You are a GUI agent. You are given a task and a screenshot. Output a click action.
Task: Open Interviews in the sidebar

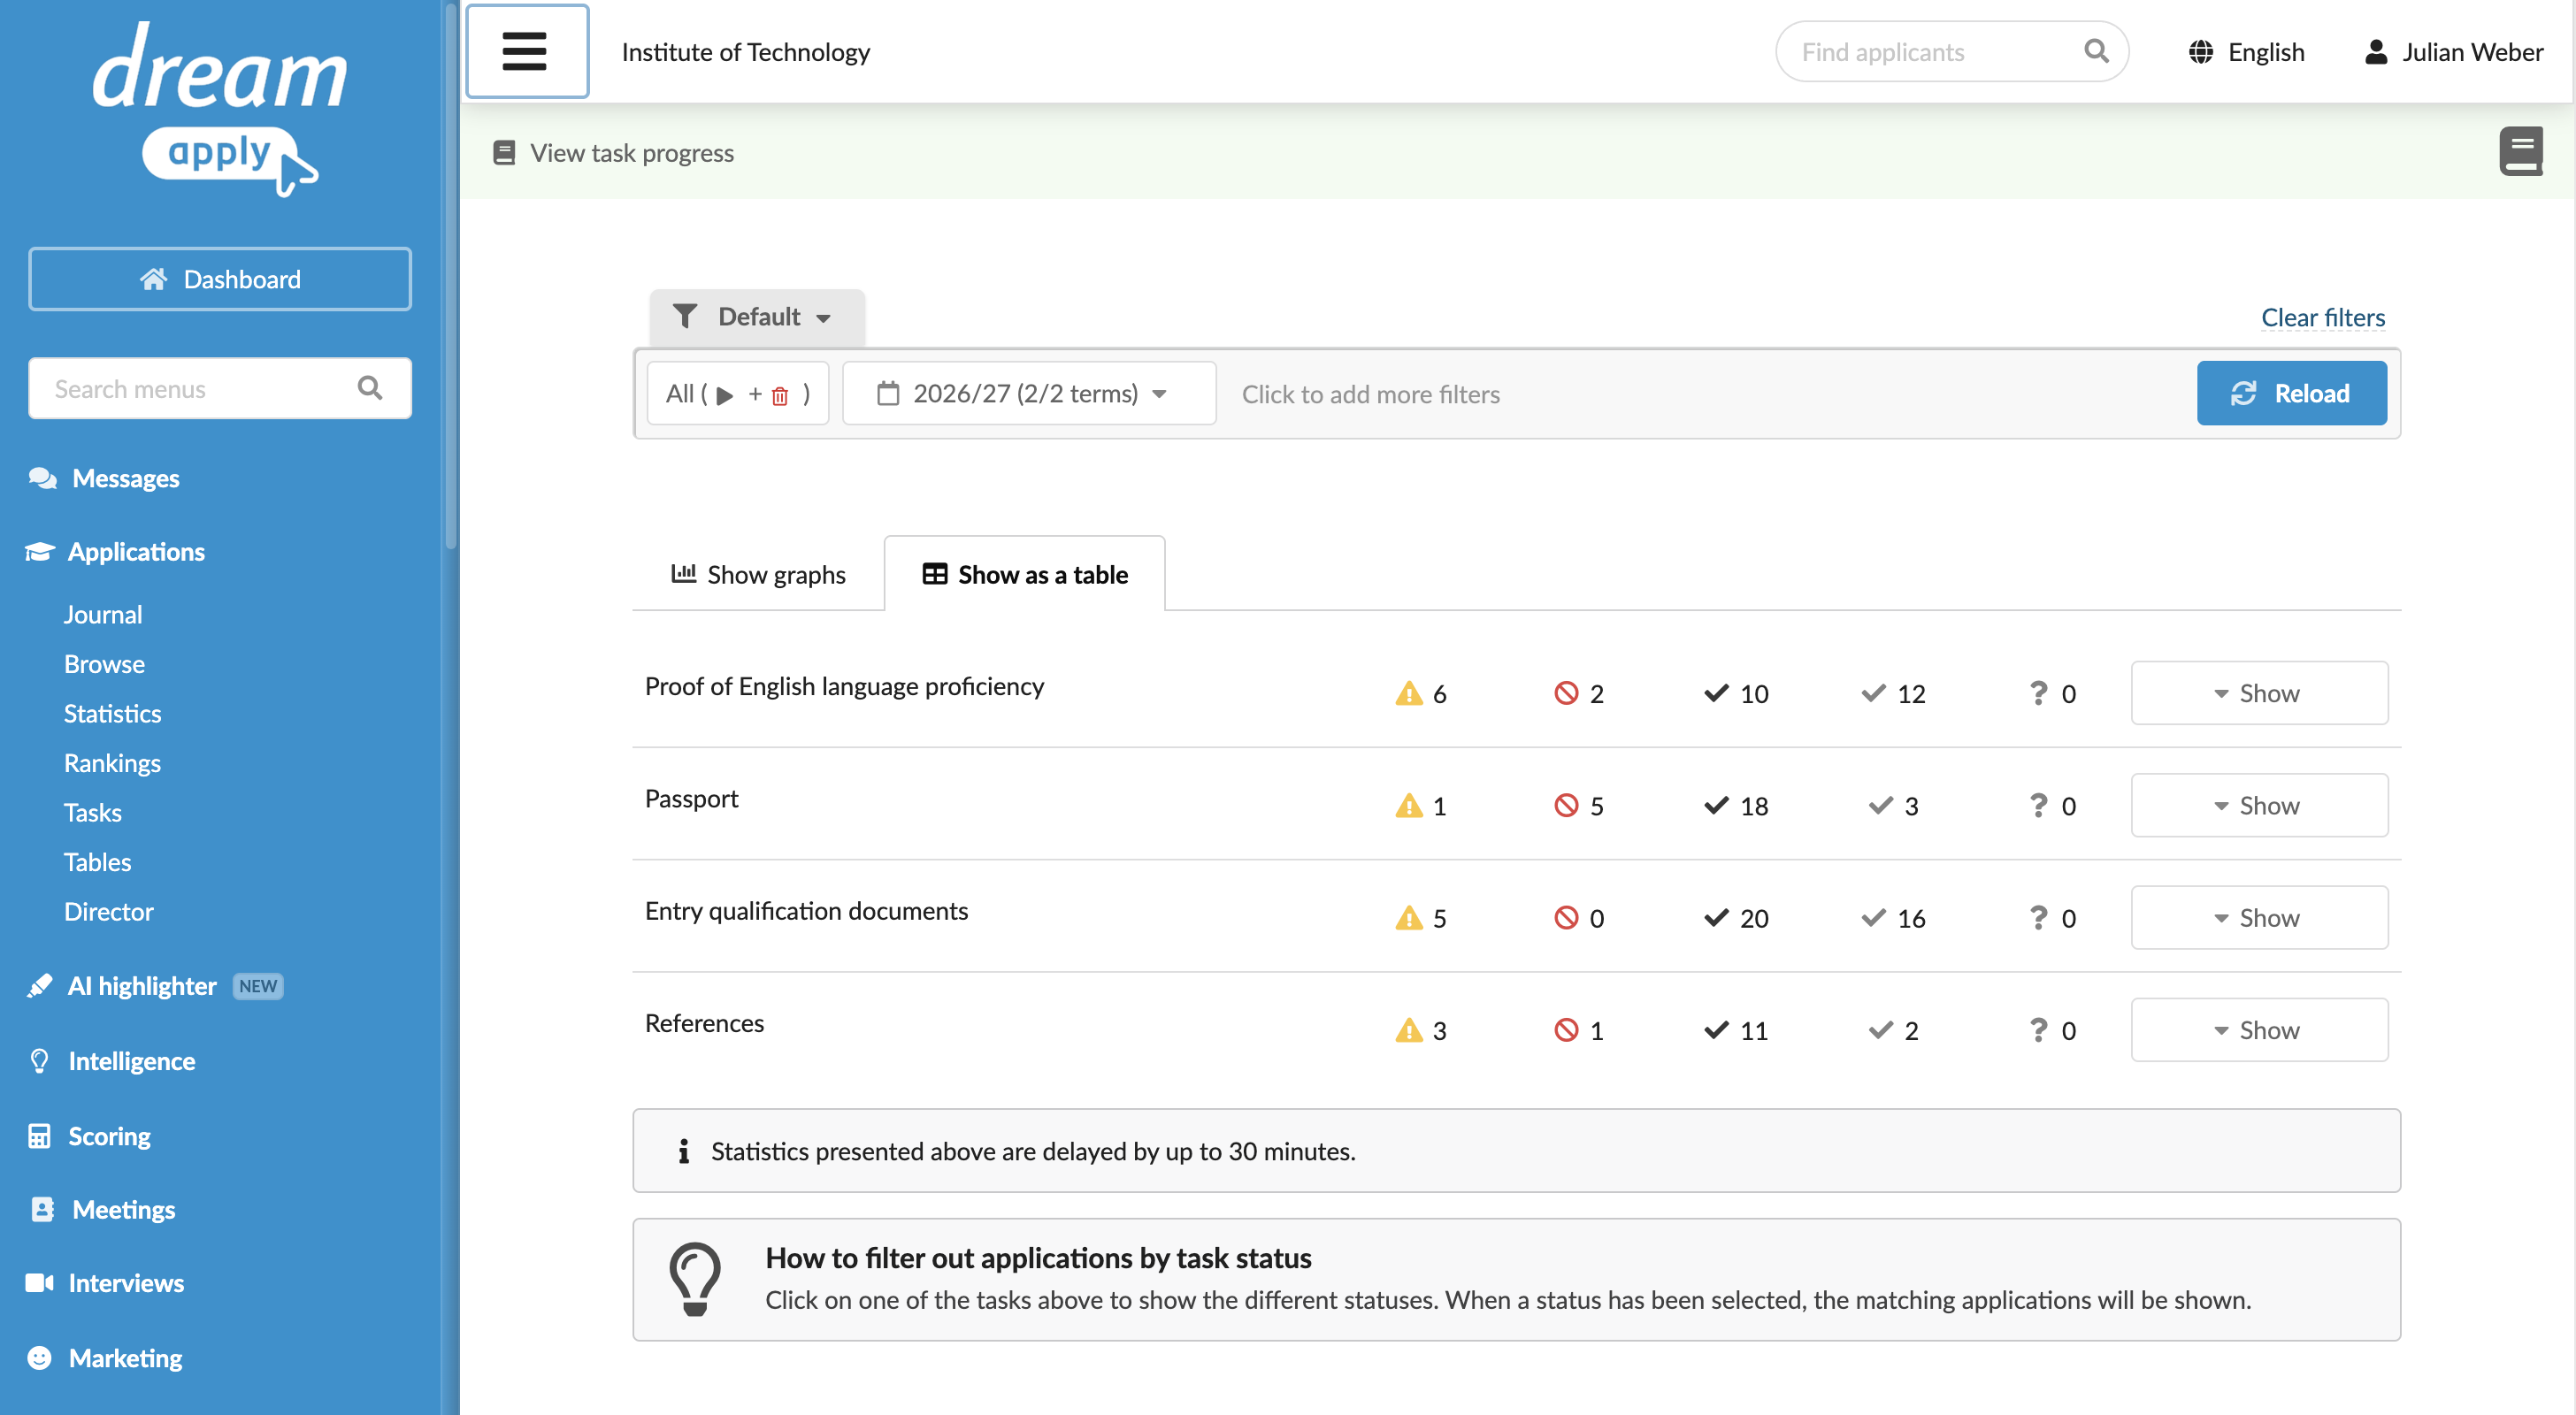[x=105, y=1283]
